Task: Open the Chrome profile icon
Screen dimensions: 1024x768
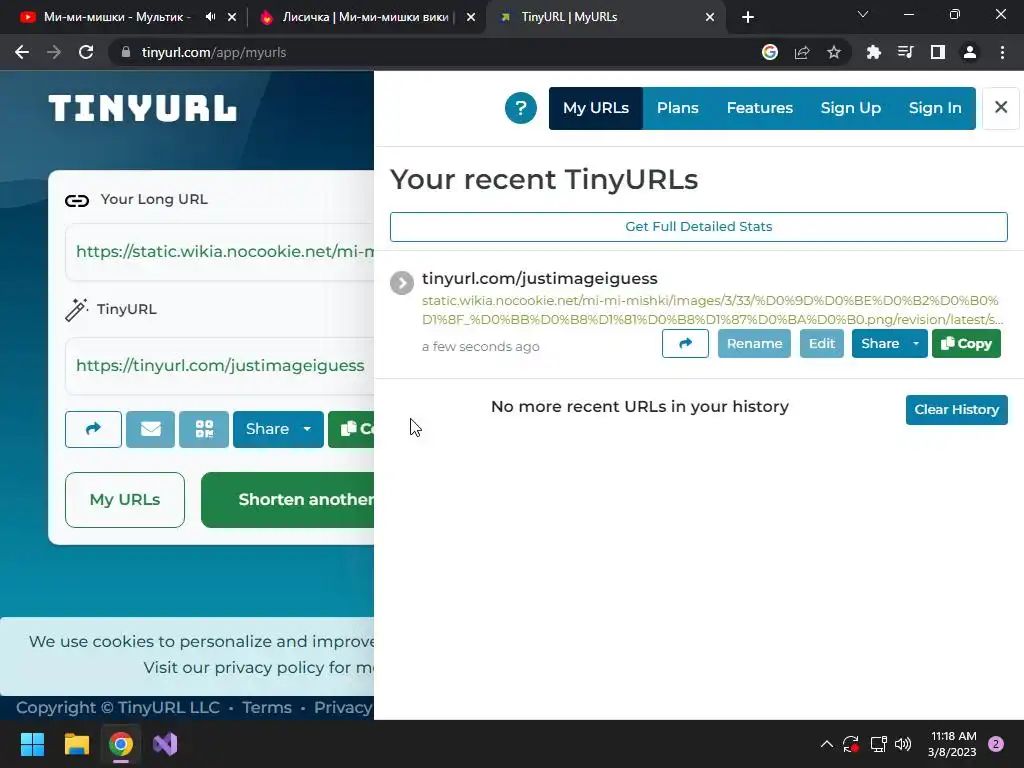Action: 970,52
